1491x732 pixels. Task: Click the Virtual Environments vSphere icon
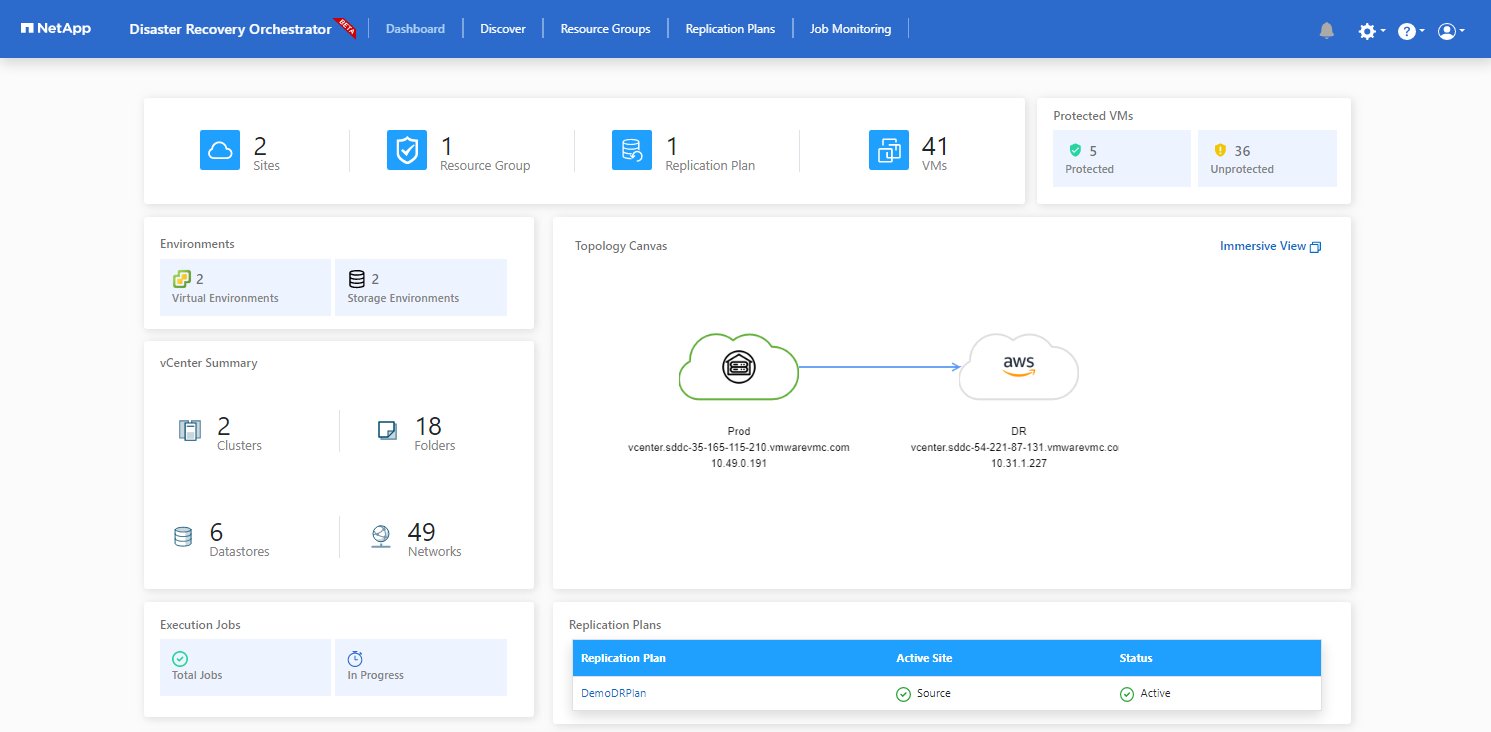point(181,279)
